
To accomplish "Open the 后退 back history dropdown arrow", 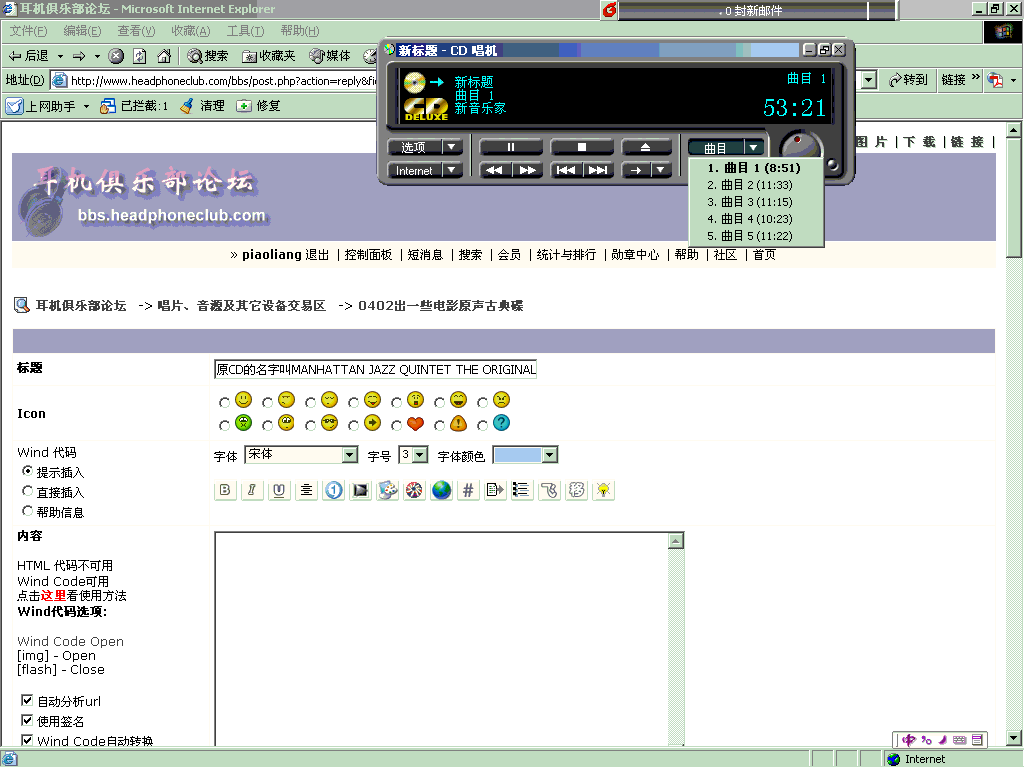I will (x=60, y=56).
